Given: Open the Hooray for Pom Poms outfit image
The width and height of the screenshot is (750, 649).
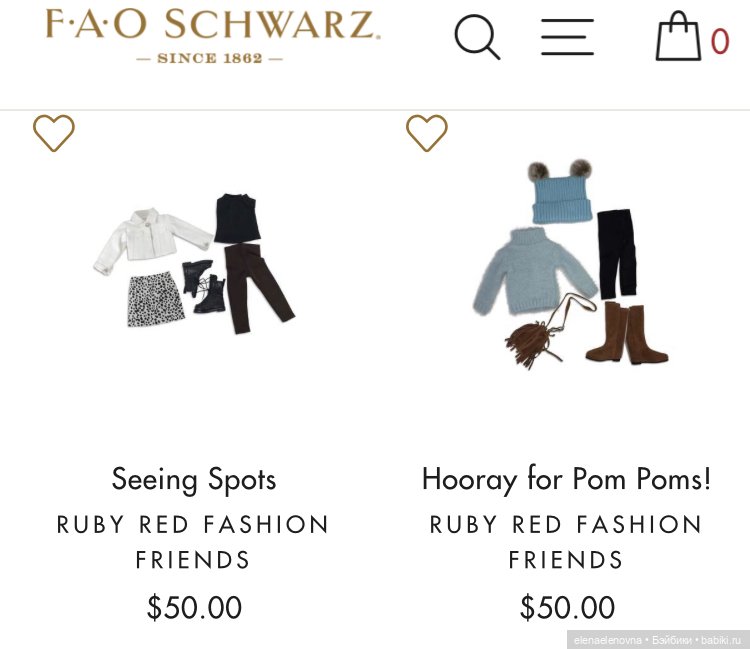Looking at the screenshot, I should pos(566,264).
